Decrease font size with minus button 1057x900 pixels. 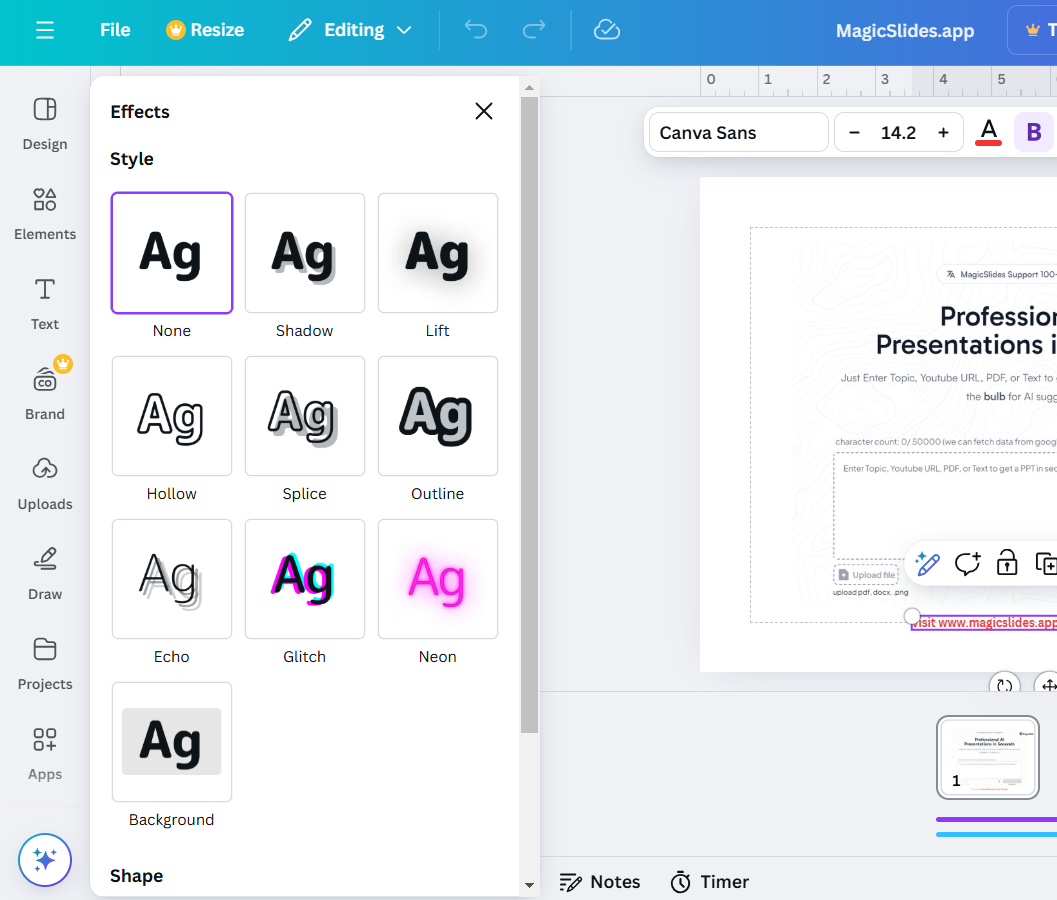854,133
